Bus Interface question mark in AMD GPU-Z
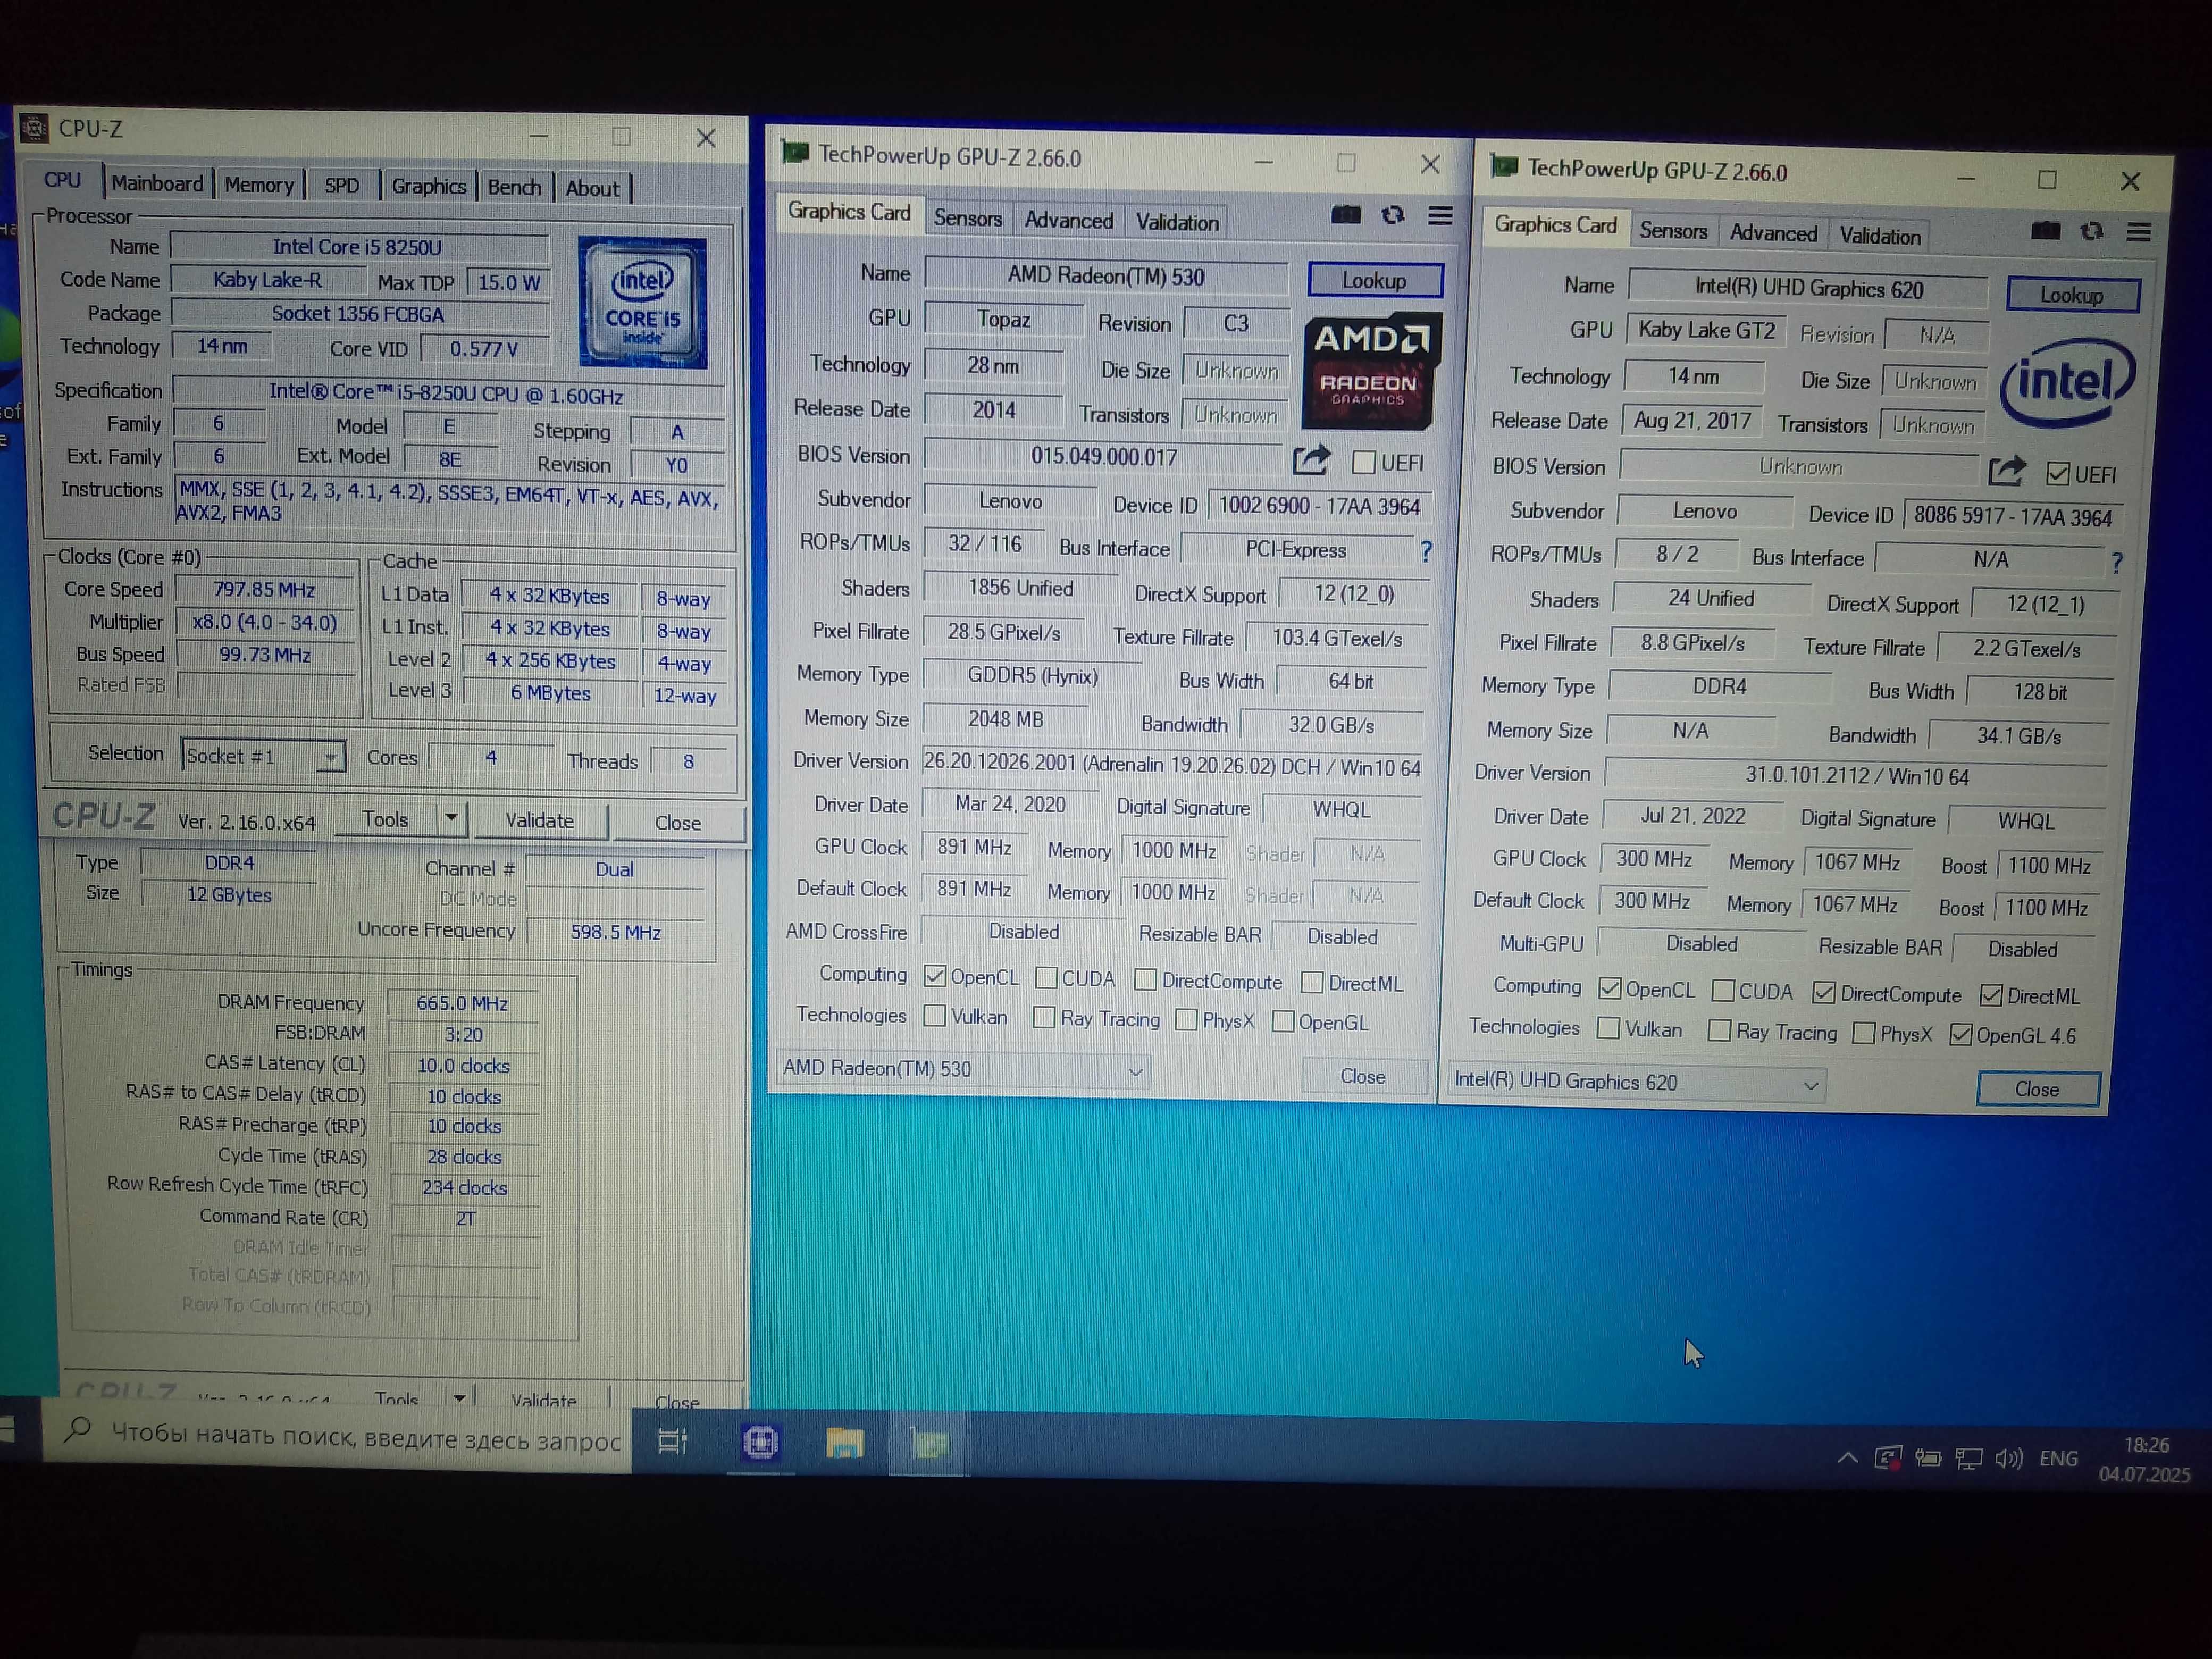Image resolution: width=2212 pixels, height=1659 pixels. (1426, 551)
